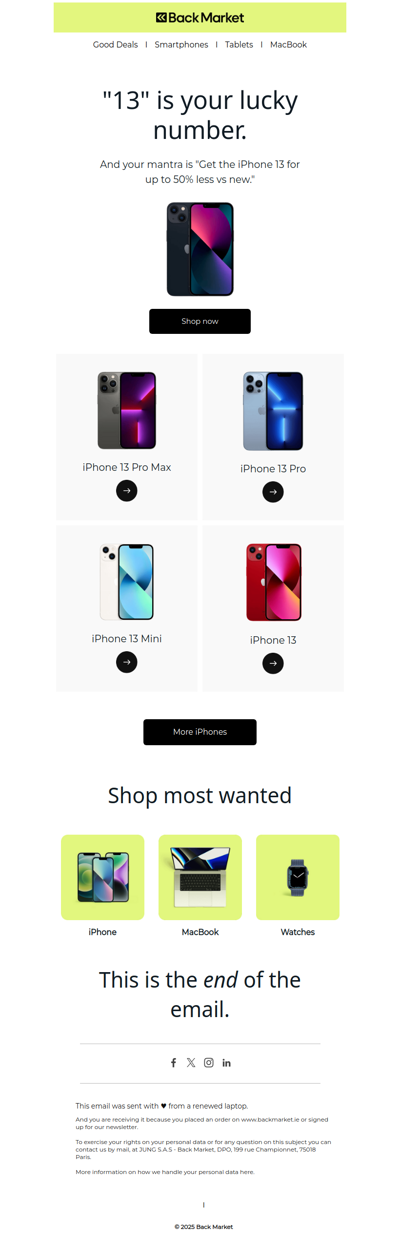Image resolution: width=400 pixels, height=1259 pixels.
Task: Go to the MacBook nav item
Action: pyautogui.click(x=289, y=45)
